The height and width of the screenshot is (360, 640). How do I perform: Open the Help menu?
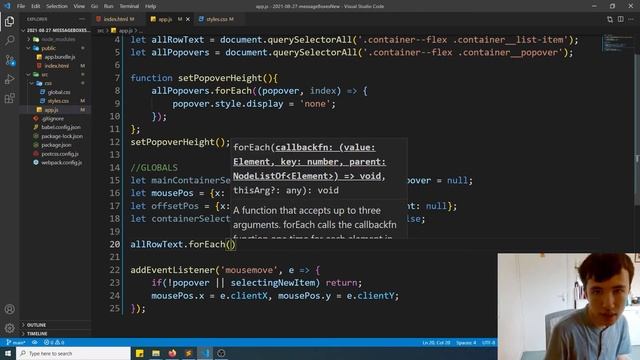pos(151,6)
